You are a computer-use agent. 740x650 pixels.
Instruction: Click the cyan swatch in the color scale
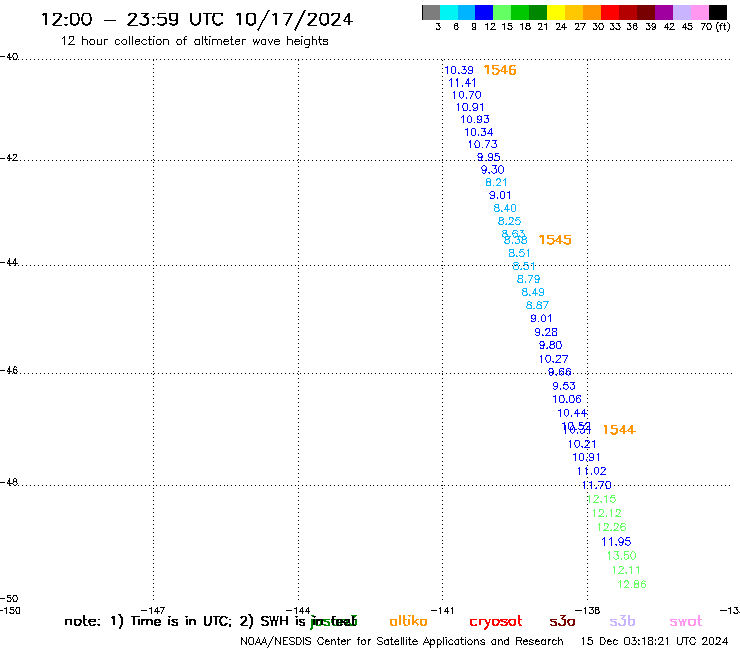pyautogui.click(x=449, y=12)
